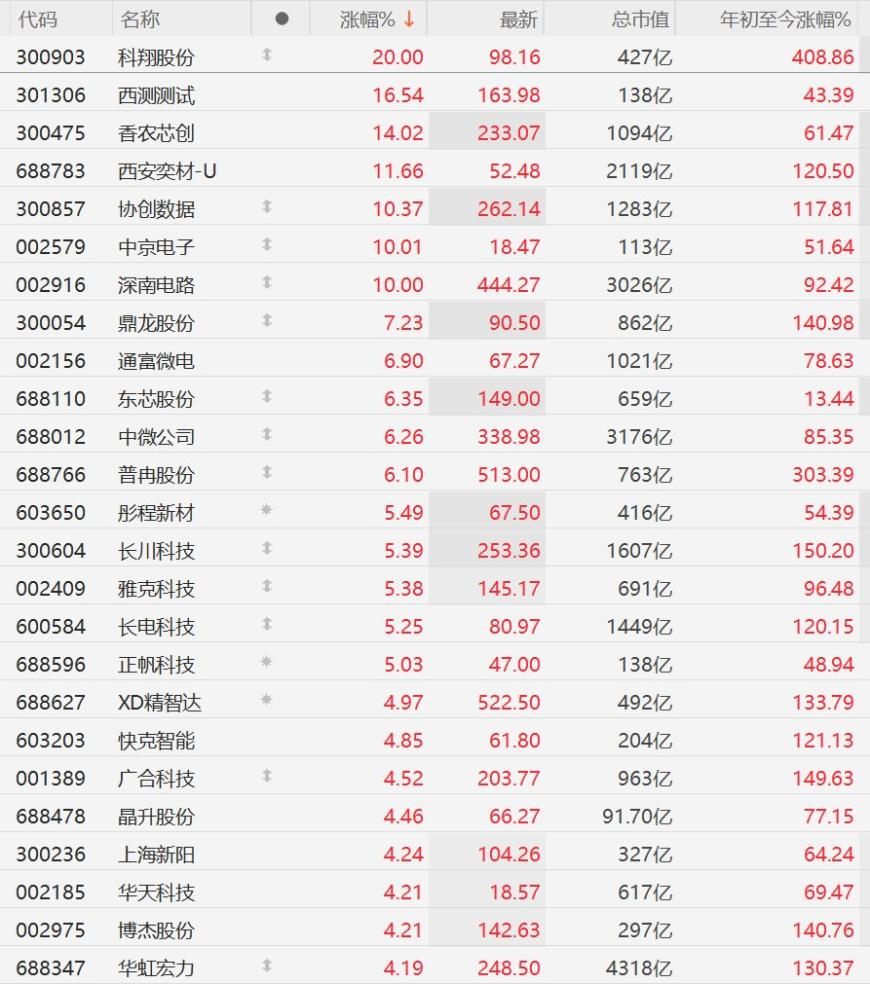870x984 pixels.
Task: Click the marker icon beside 广合科技
Action: click(267, 776)
